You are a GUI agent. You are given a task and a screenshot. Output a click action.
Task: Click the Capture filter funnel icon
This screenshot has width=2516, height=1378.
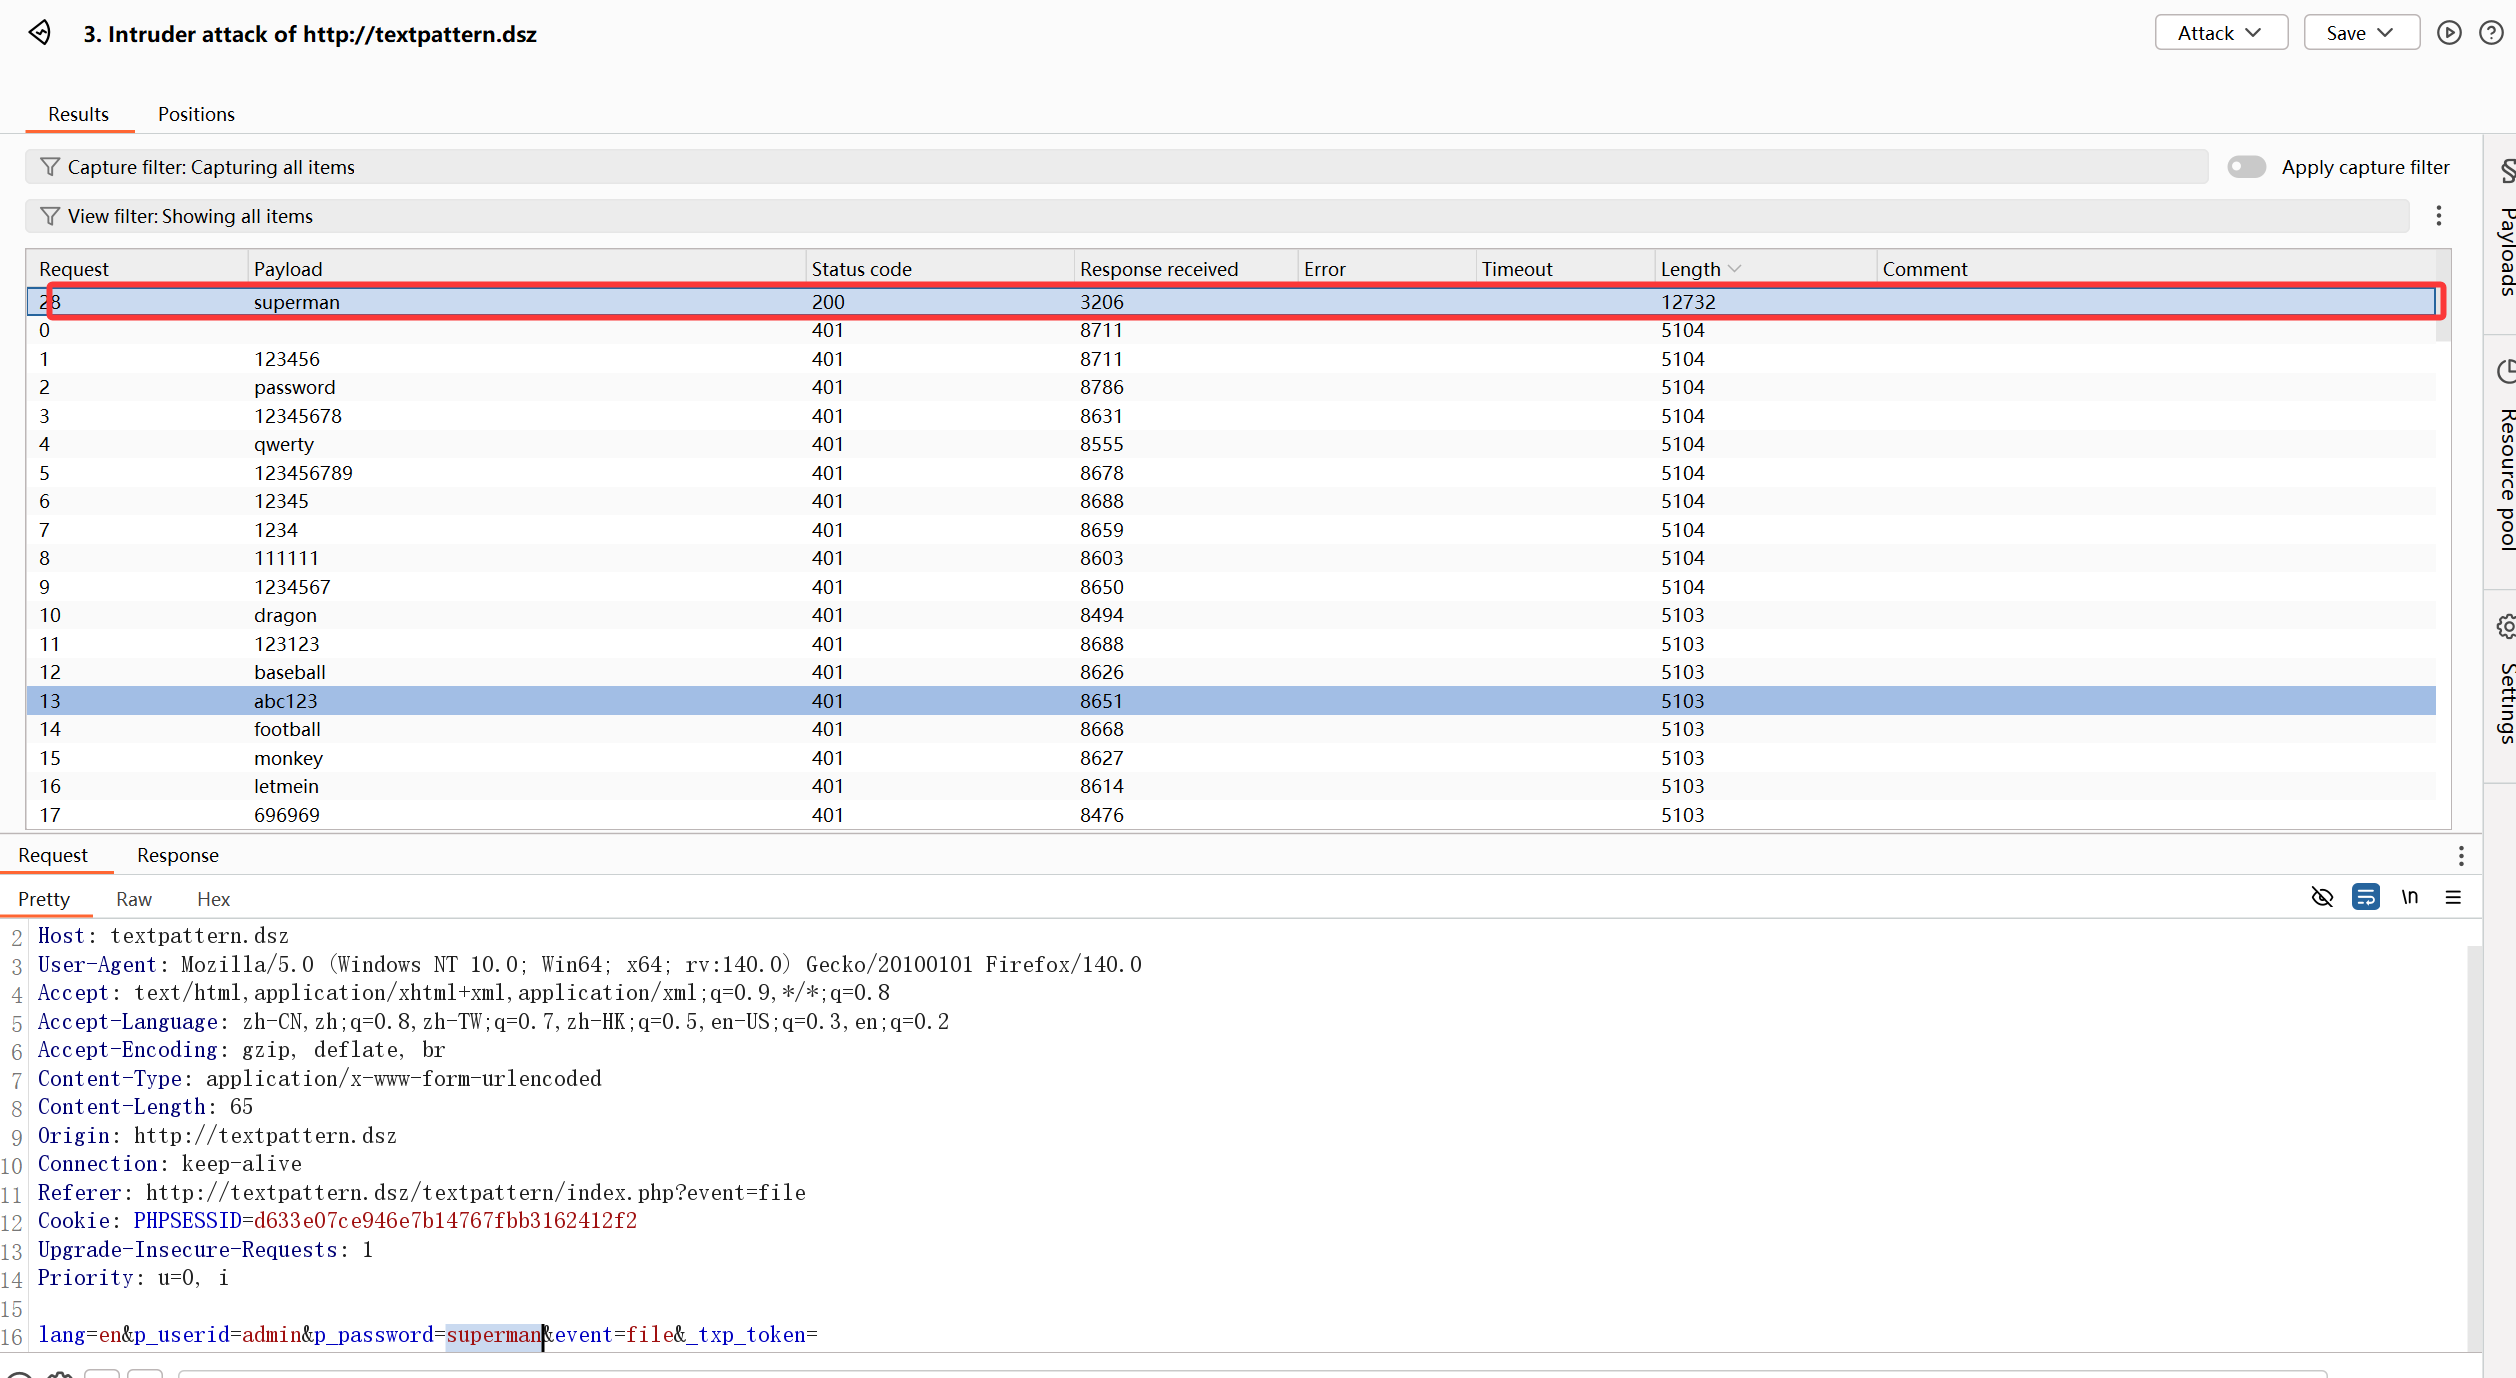(x=49, y=167)
